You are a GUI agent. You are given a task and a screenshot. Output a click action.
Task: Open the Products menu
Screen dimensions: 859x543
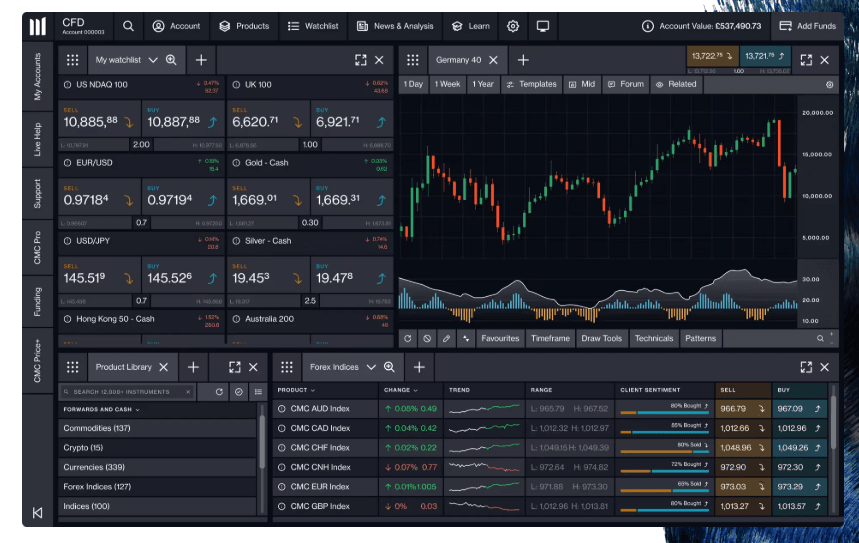pyautogui.click(x=244, y=26)
